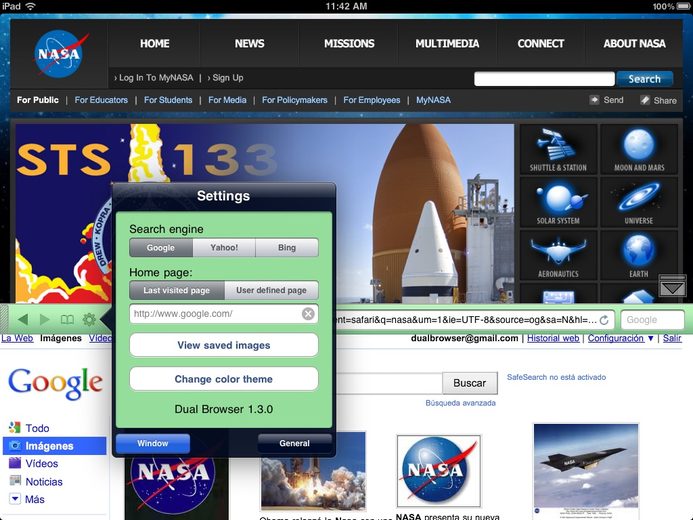
Task: Choose Google as search engine
Action: (x=161, y=247)
